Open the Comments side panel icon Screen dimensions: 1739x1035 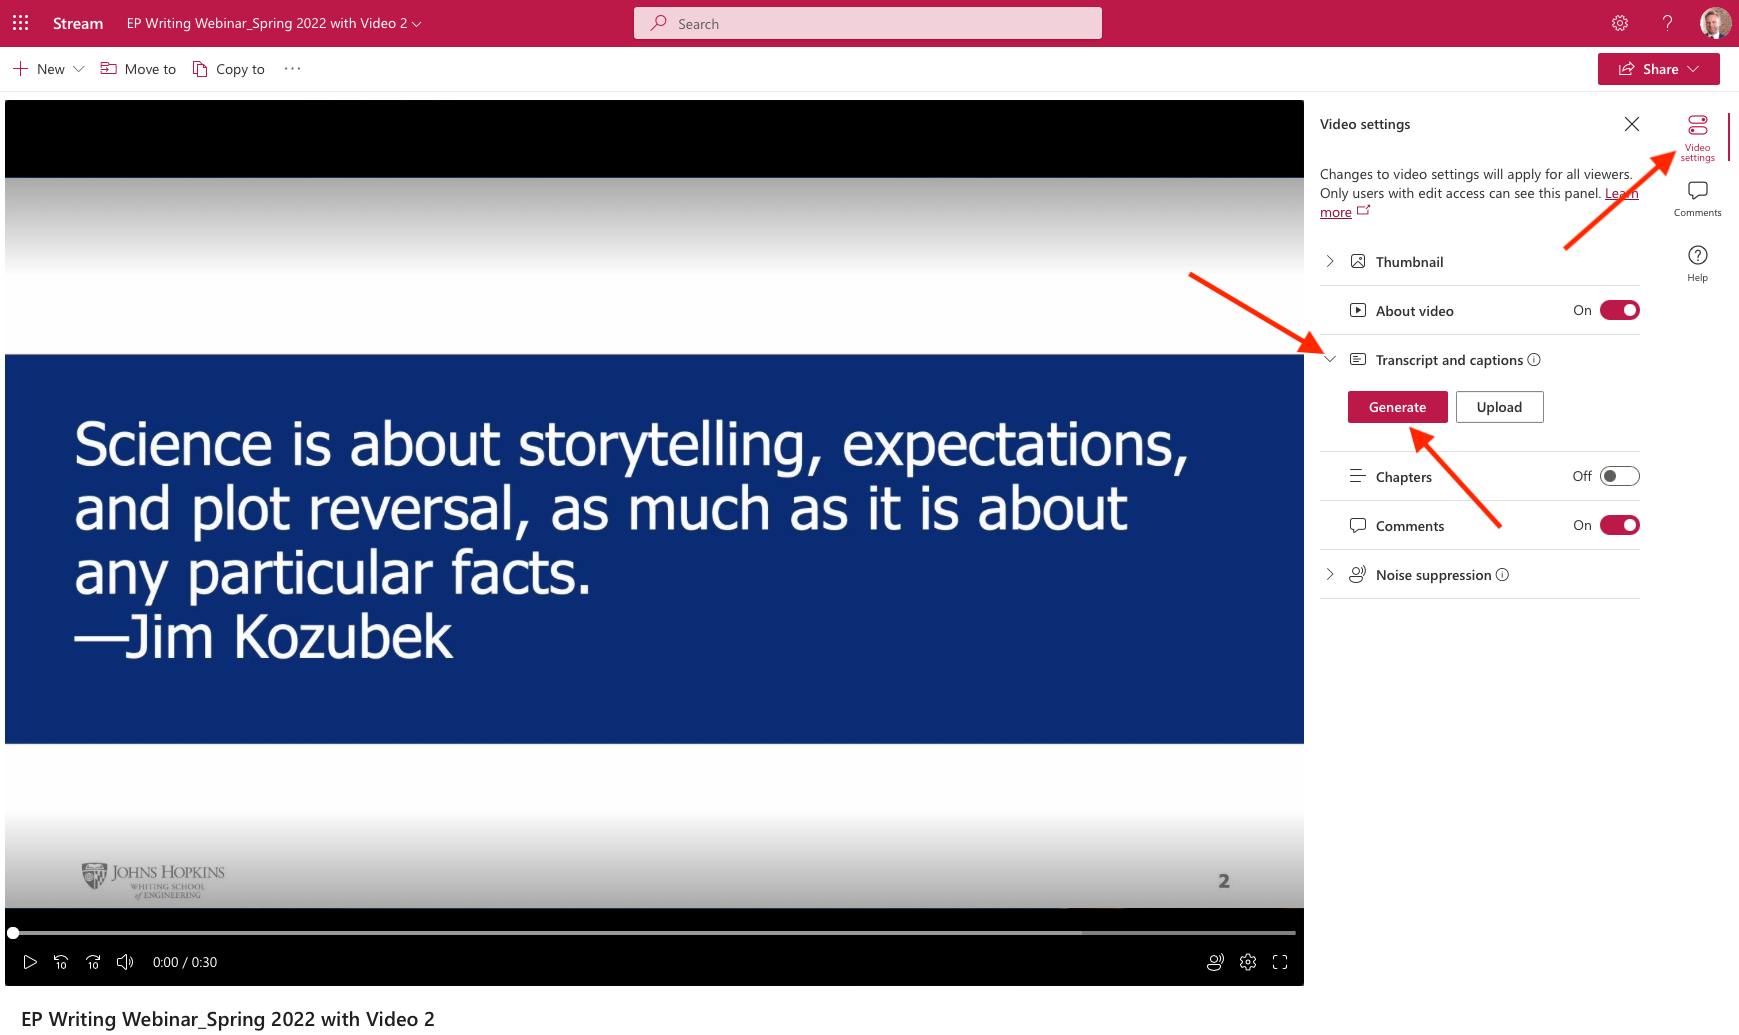pos(1697,199)
